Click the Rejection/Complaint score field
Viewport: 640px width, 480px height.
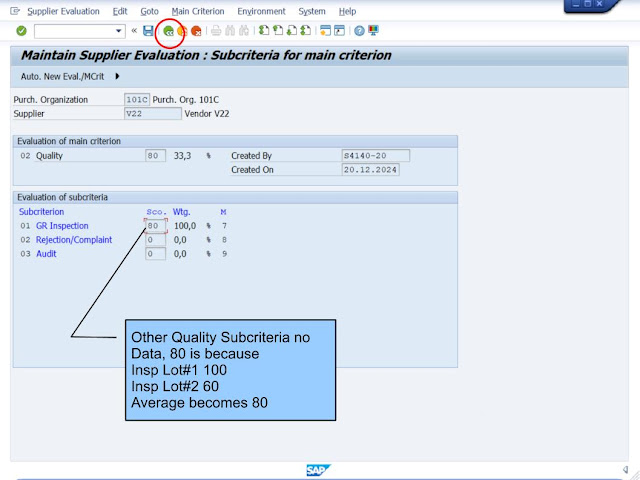point(156,240)
